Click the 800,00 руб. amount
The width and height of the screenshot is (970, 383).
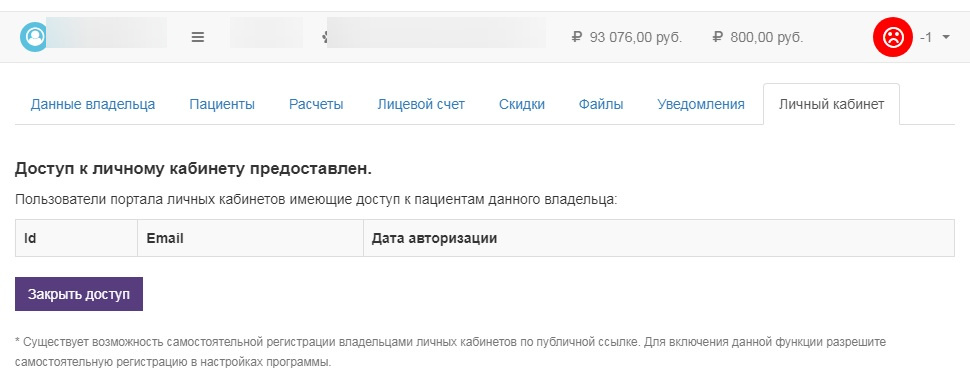tap(767, 37)
